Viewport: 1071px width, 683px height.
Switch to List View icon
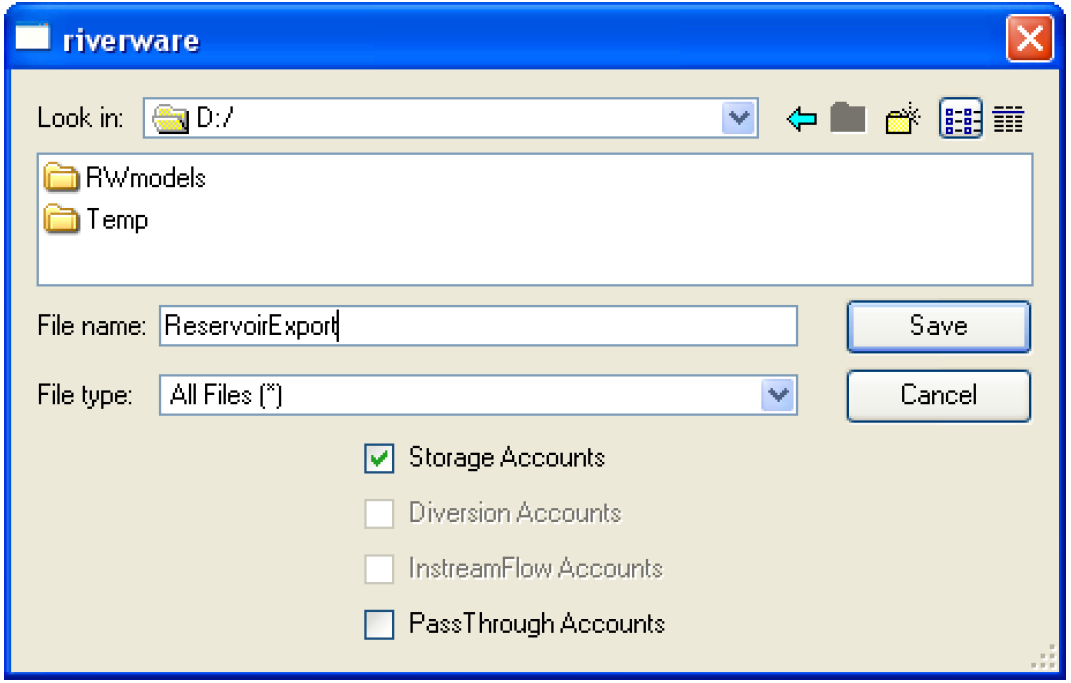tap(960, 120)
